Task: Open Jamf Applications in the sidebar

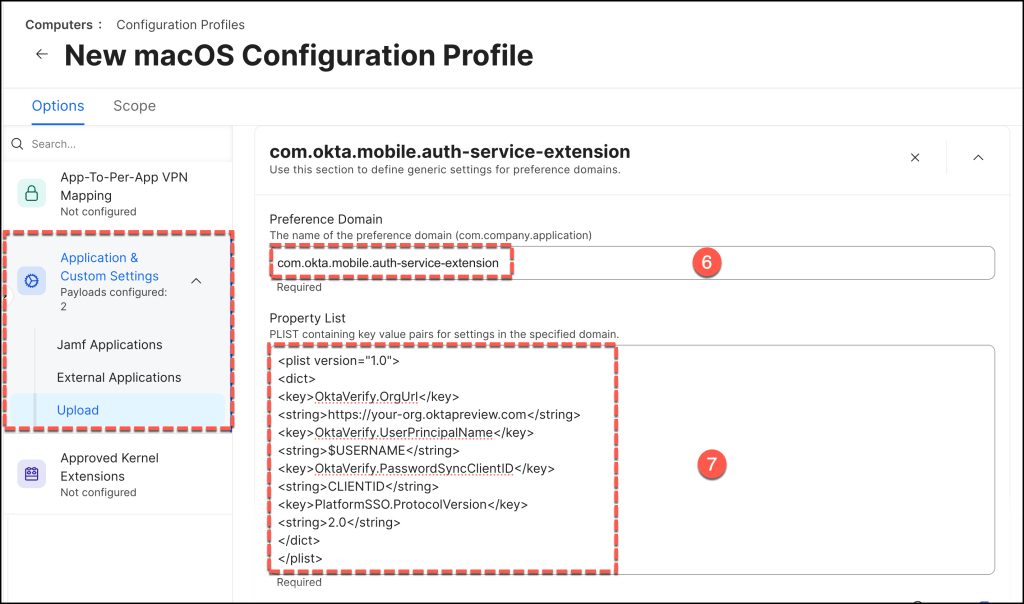Action: click(109, 345)
